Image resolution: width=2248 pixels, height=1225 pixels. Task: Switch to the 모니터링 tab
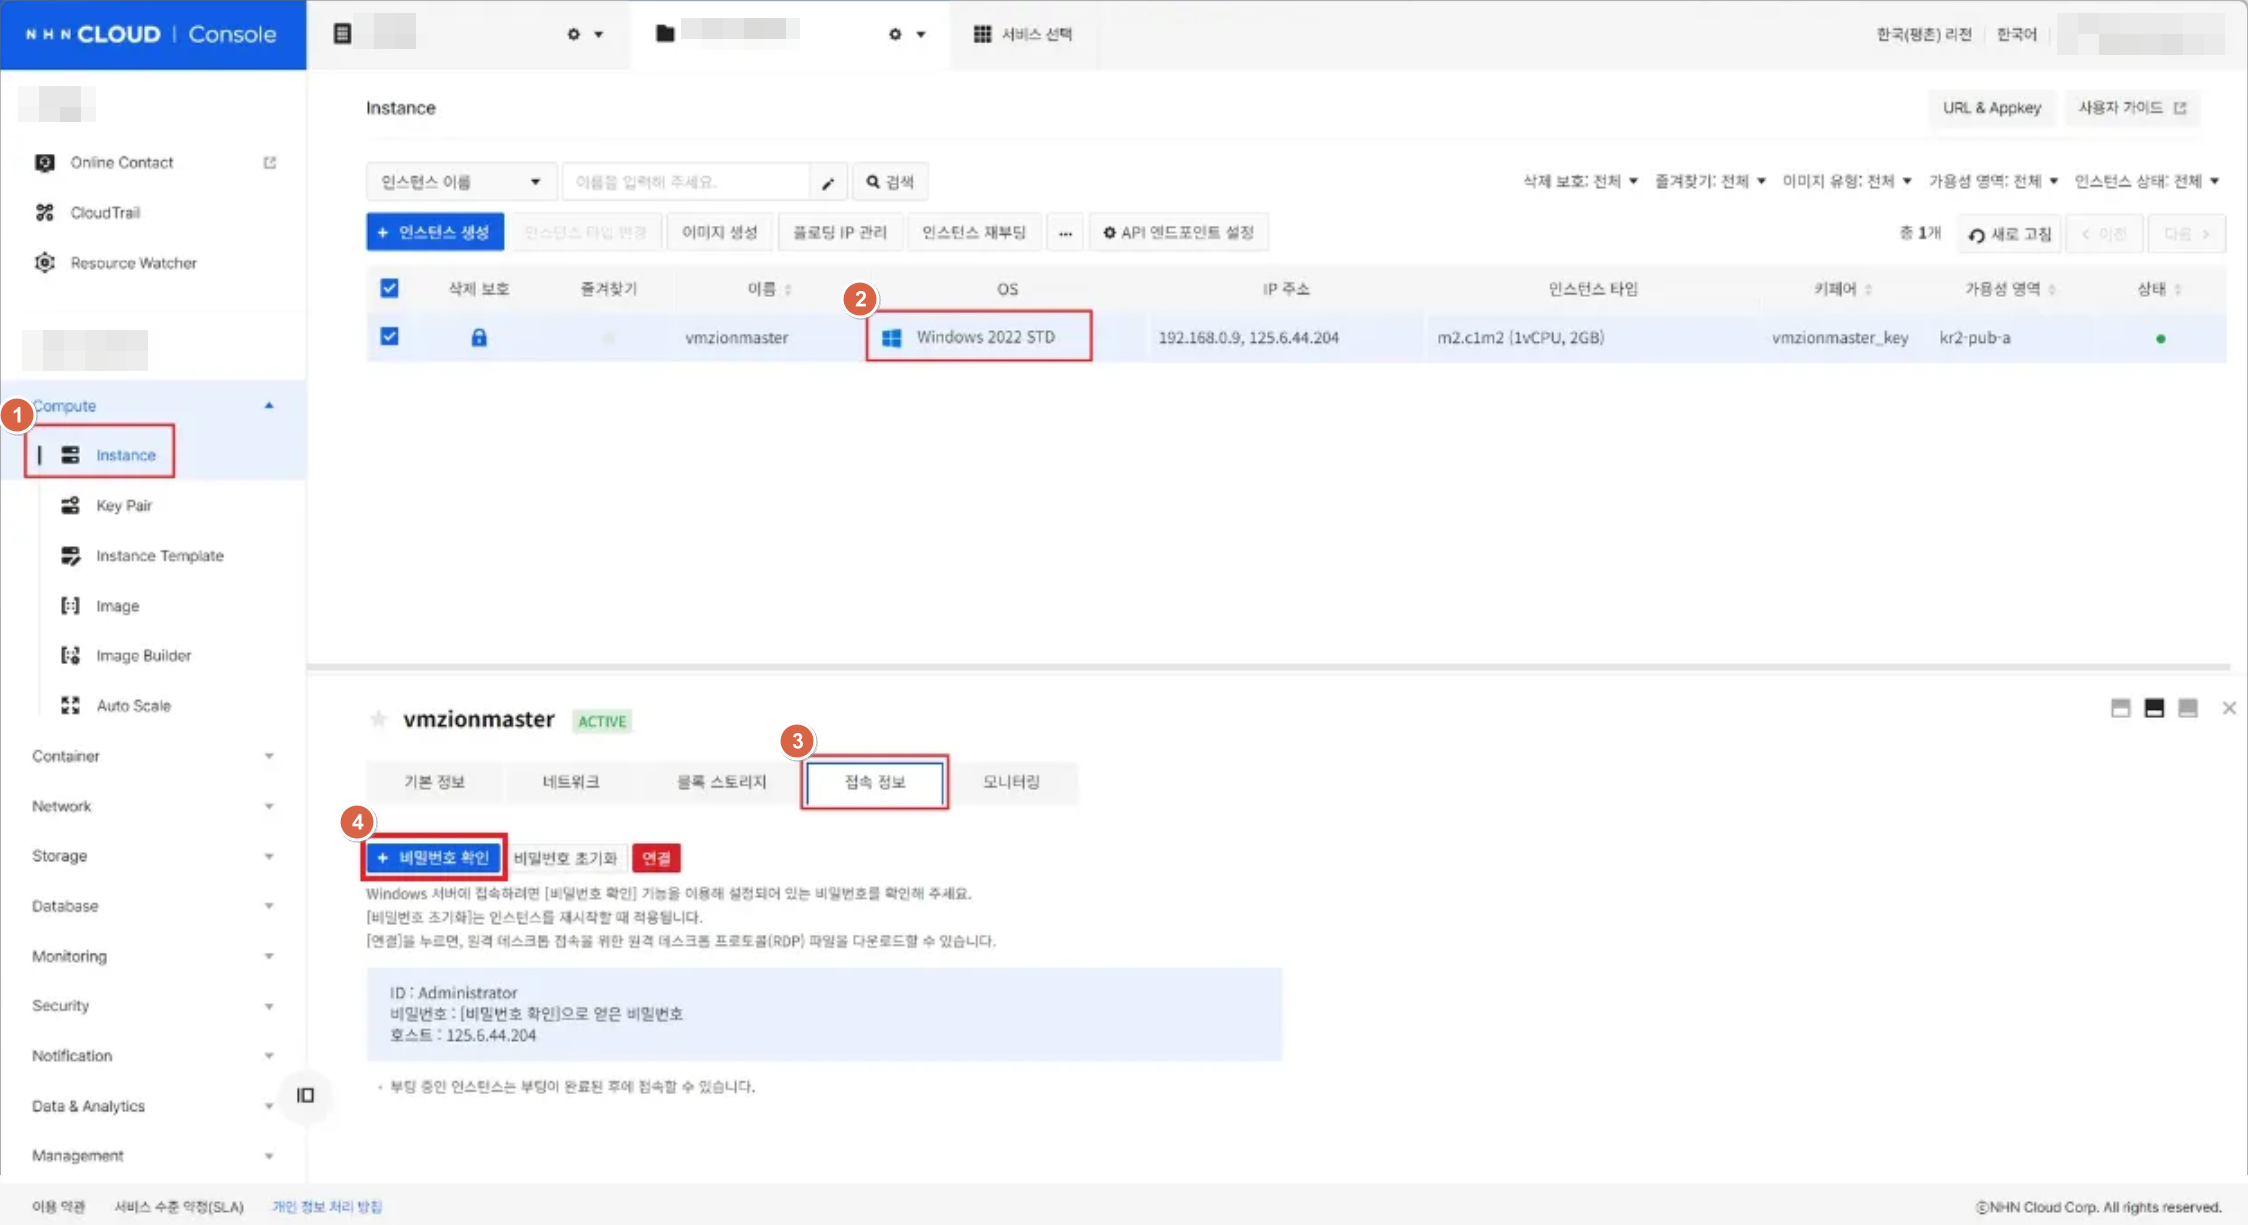1011,781
